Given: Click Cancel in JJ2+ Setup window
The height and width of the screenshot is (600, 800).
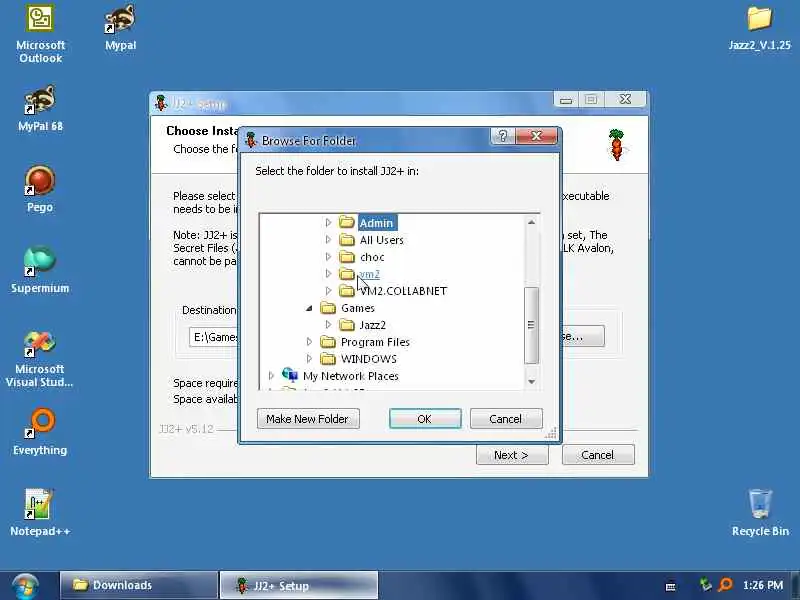Looking at the screenshot, I should point(598,455).
